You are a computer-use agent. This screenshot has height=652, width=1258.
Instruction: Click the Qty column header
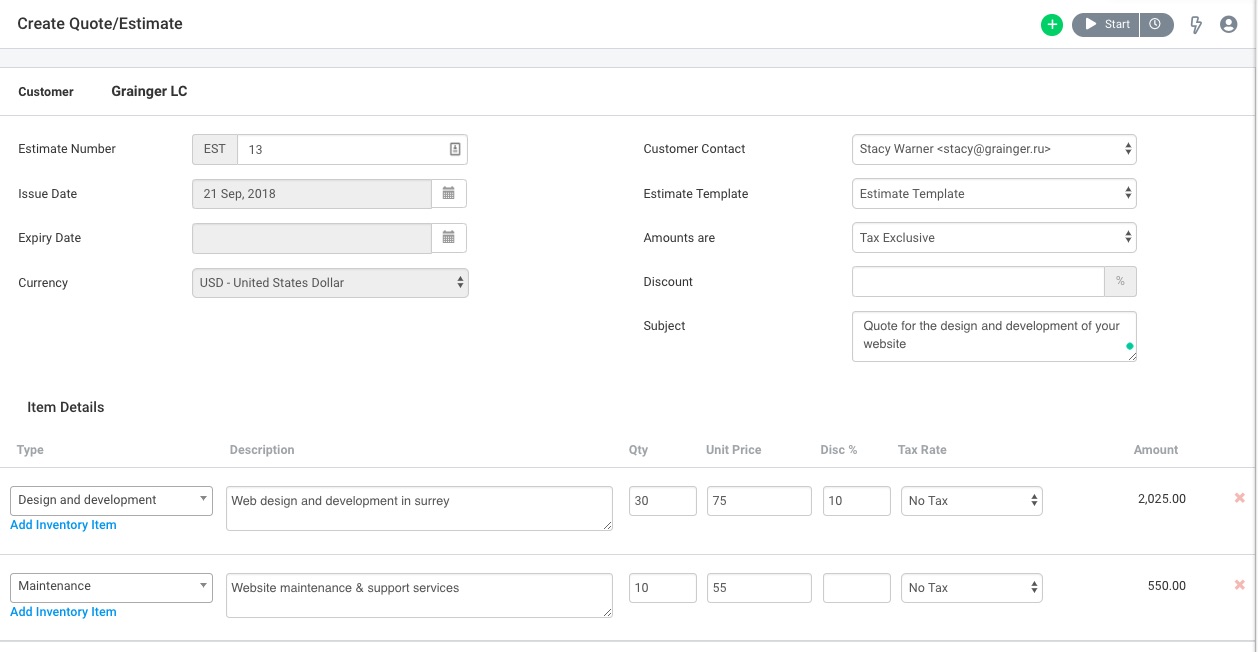point(638,450)
